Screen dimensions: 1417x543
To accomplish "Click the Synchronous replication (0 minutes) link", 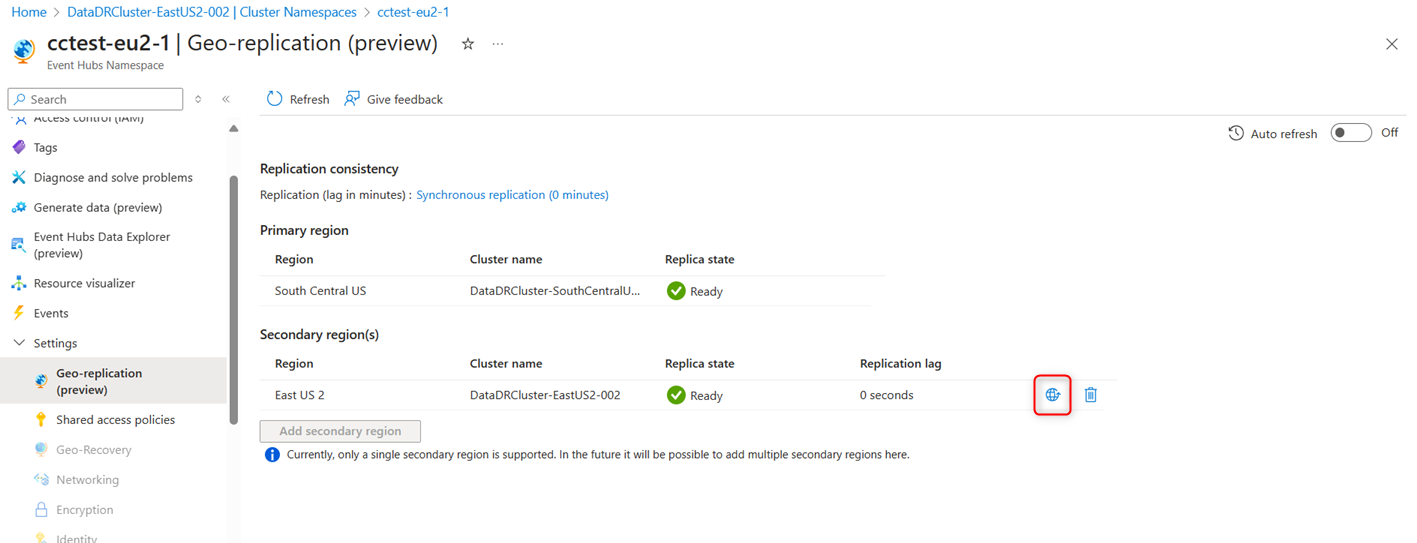I will pyautogui.click(x=512, y=195).
